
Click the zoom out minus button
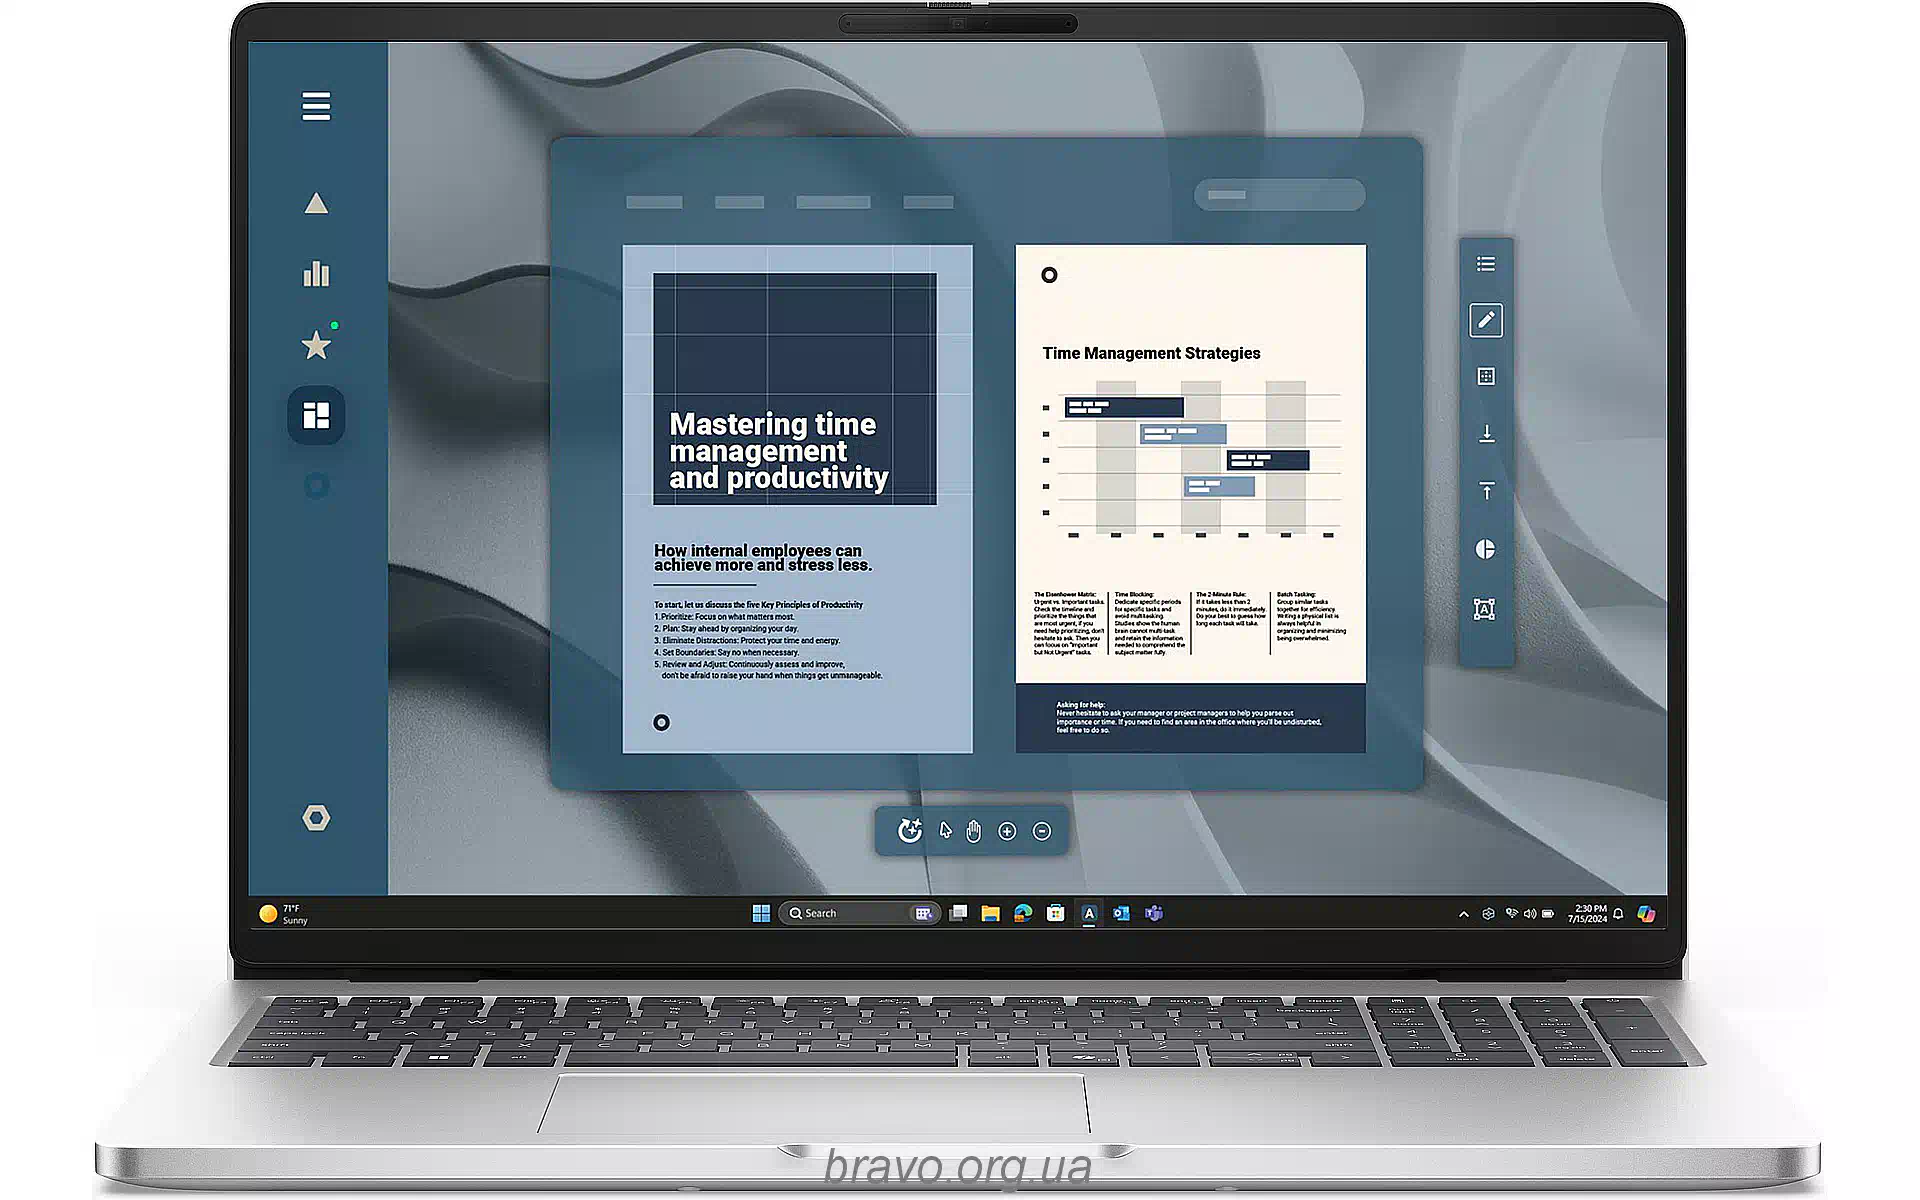click(1042, 831)
